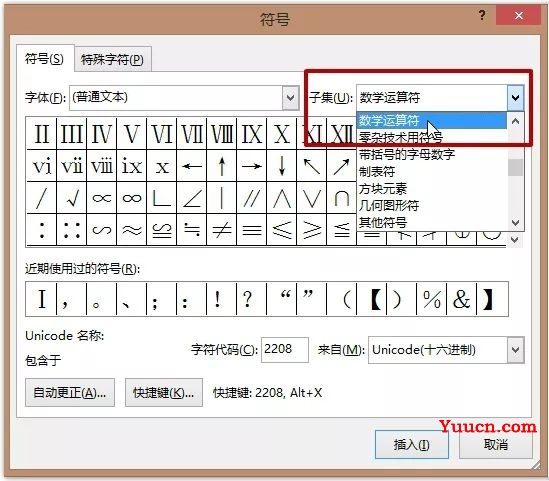Select Roman numeral Ⅴ symbol
The width and height of the screenshot is (549, 481).
point(132,134)
